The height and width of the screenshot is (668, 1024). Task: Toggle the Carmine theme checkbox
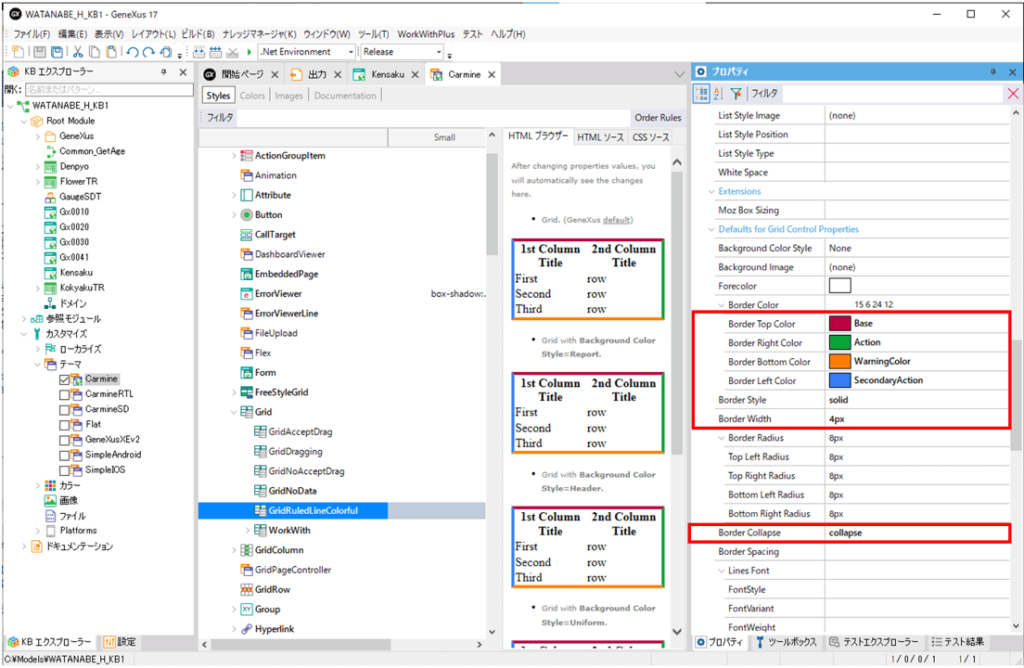tap(64, 379)
